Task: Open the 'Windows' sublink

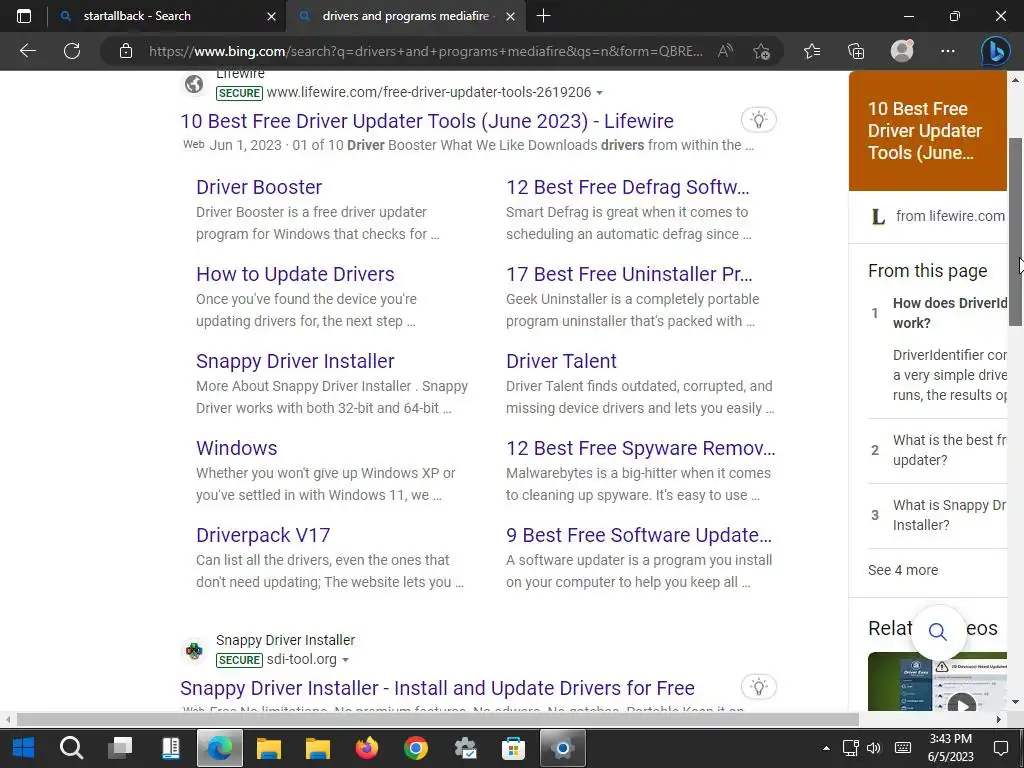Action: 236,447
